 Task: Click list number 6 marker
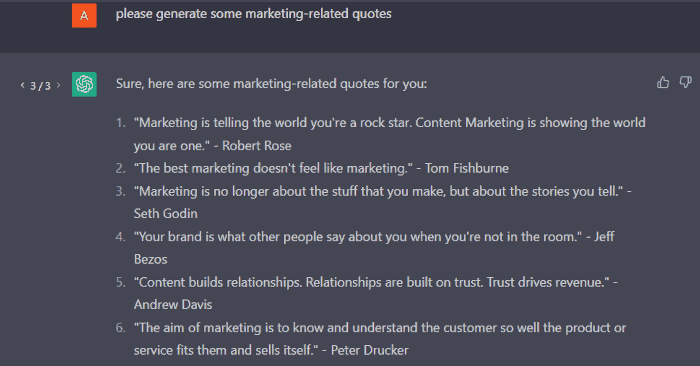[121, 328]
